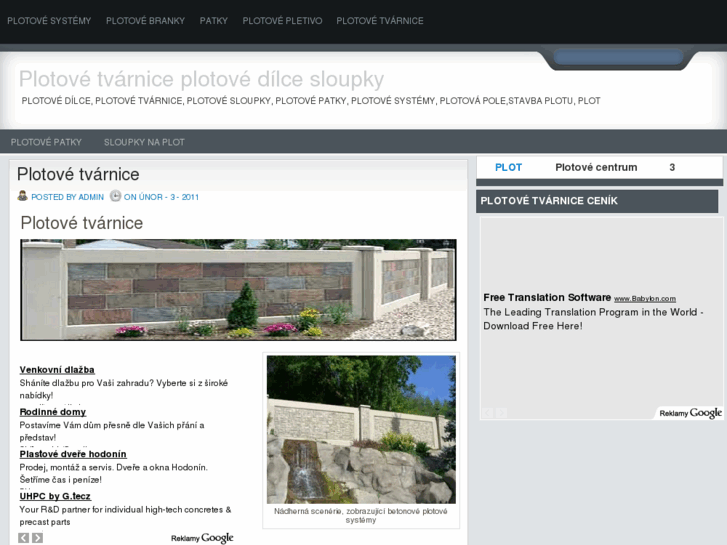Click the Plotové tvárnice article subheading
The image size is (727, 545).
(82, 223)
